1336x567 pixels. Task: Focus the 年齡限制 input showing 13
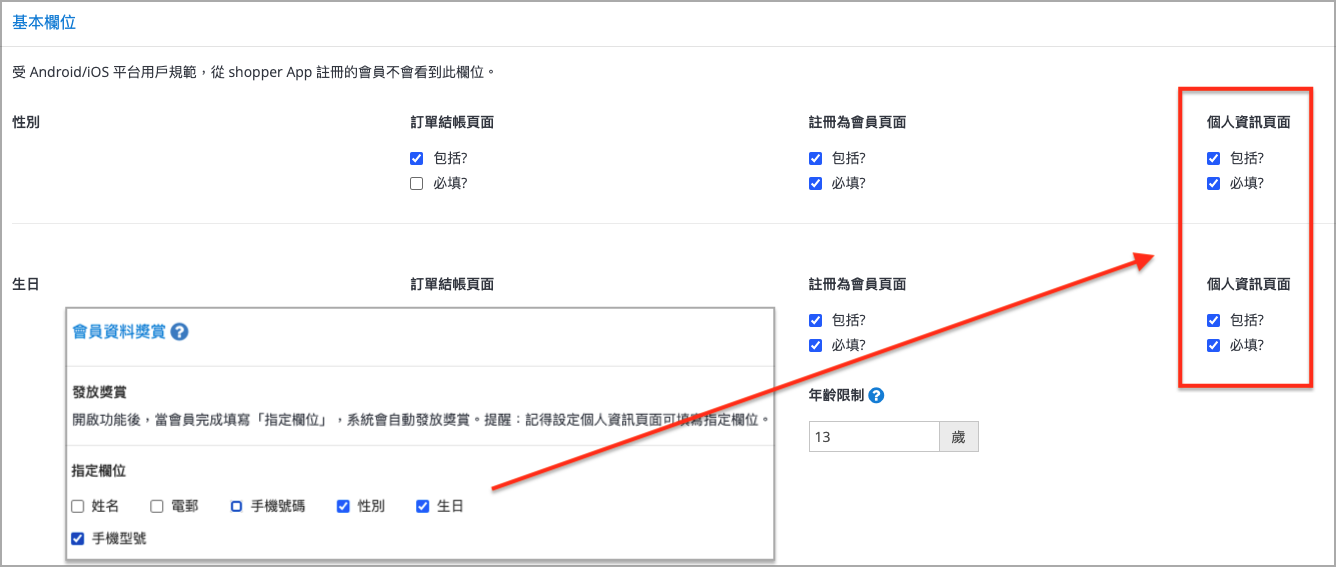point(874,437)
